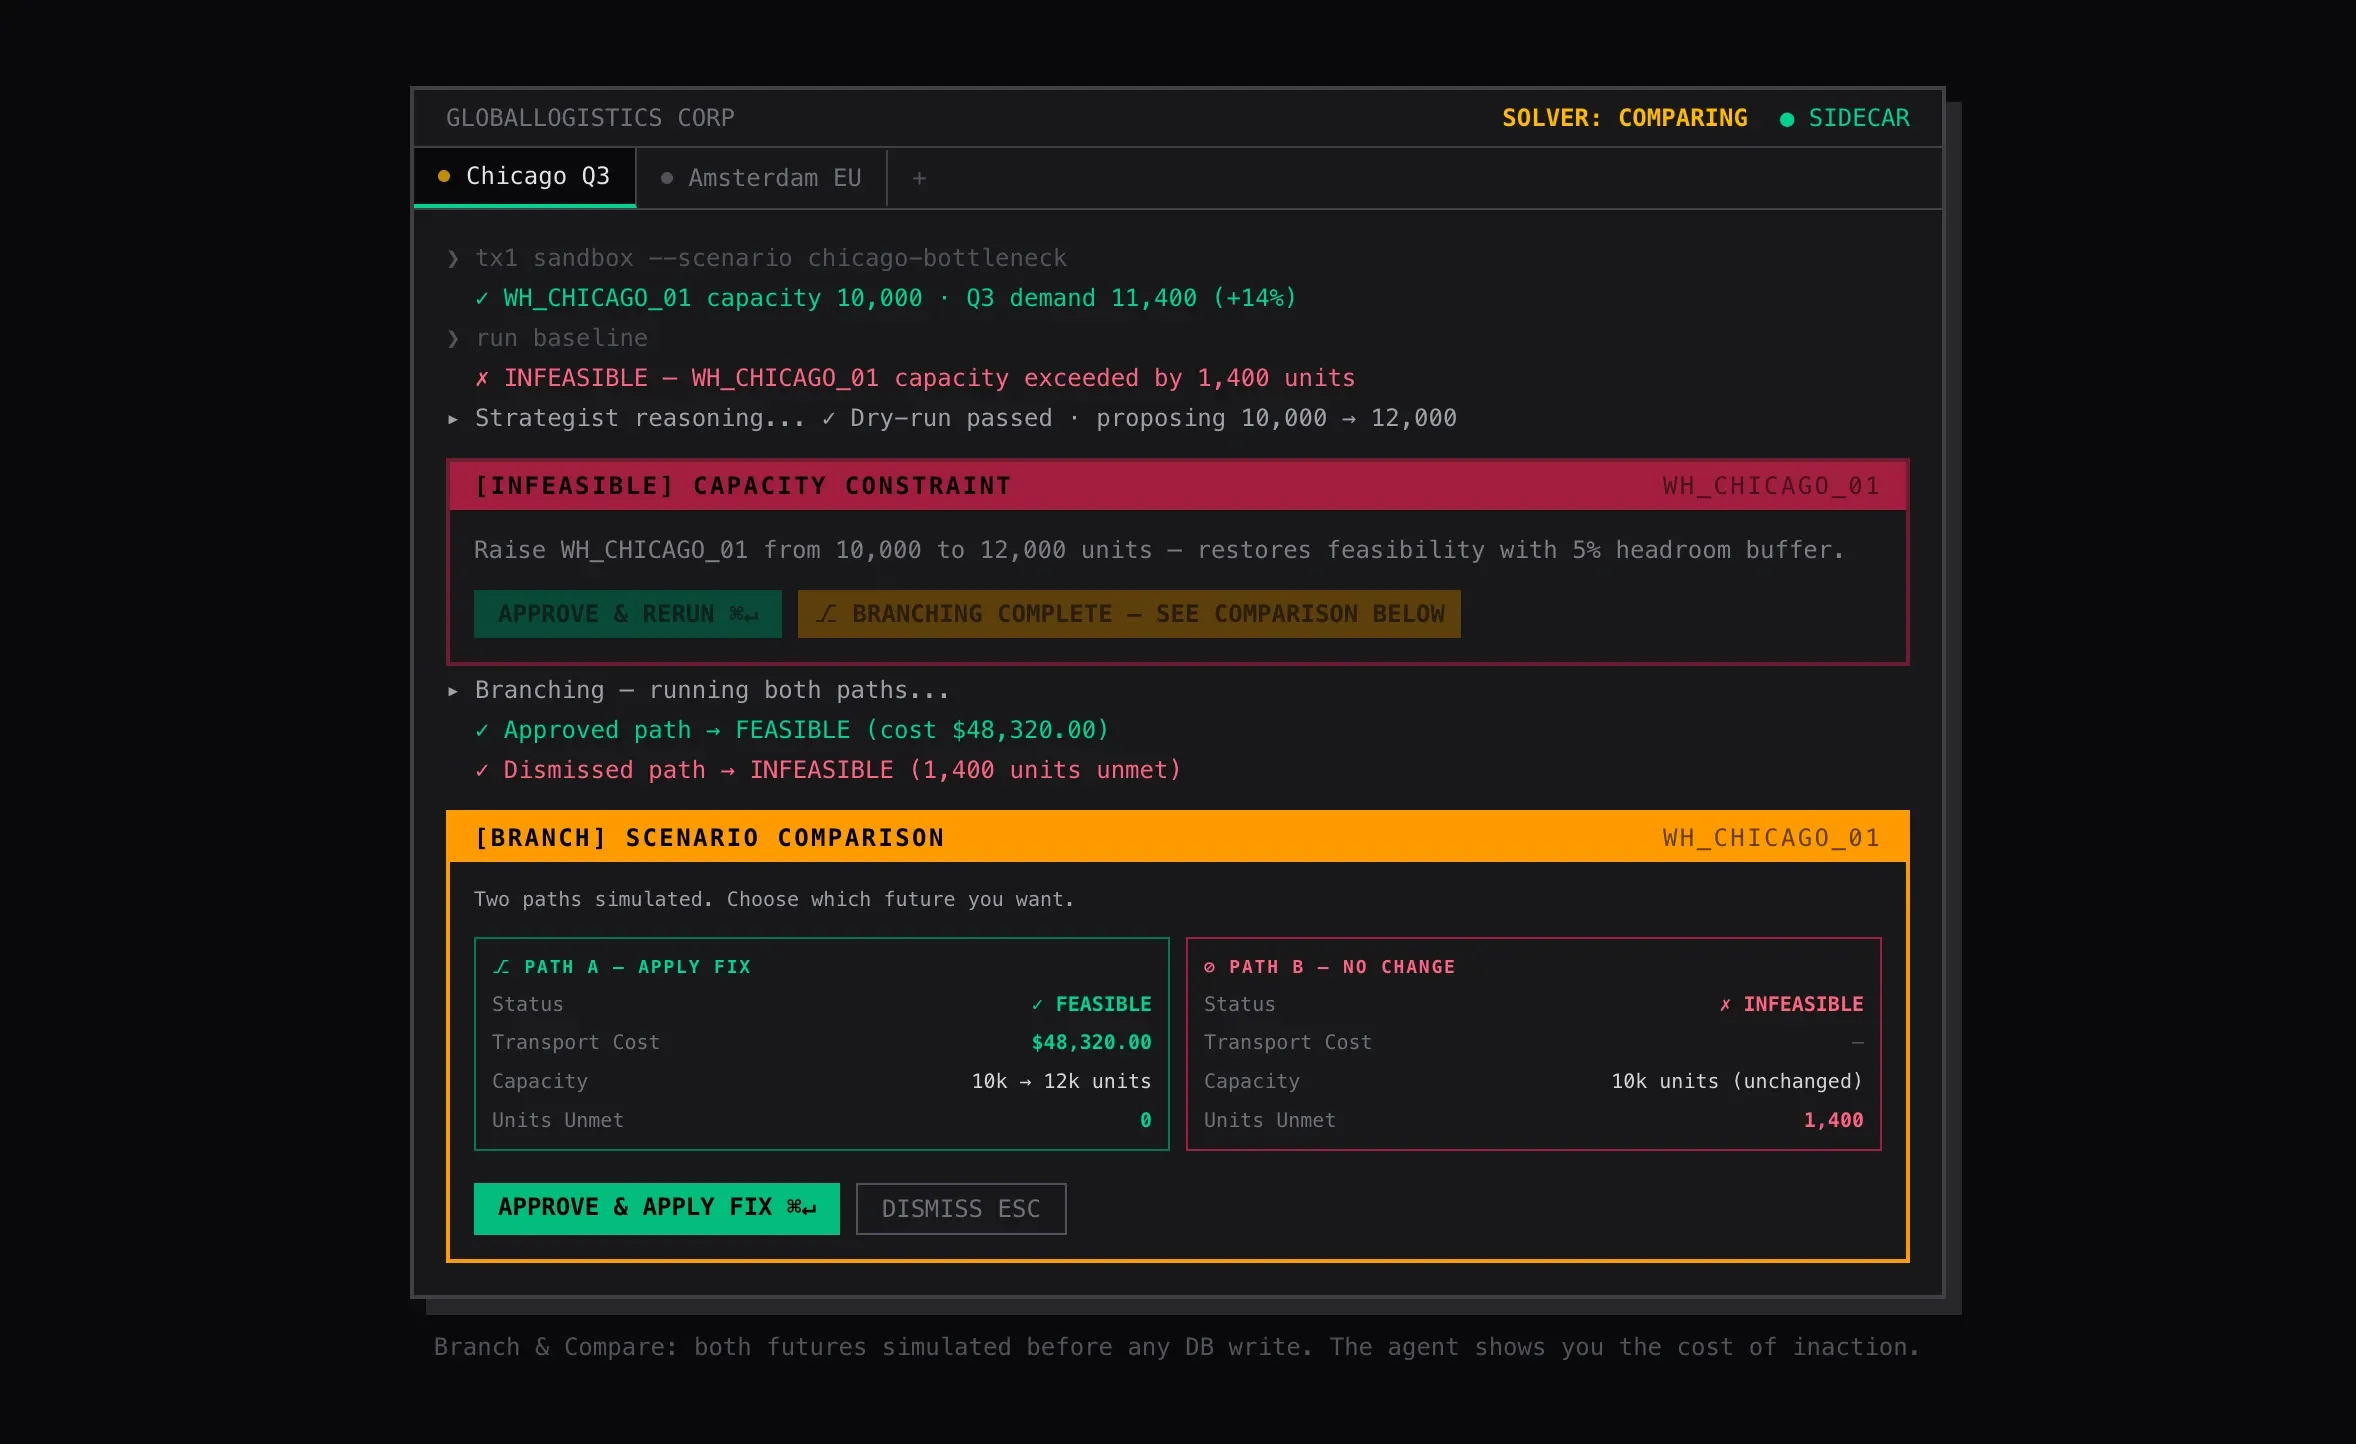Click the Raise WH_CHICAGO_01 proposal text
Image resolution: width=2356 pixels, height=1444 pixels.
[x=1159, y=550]
